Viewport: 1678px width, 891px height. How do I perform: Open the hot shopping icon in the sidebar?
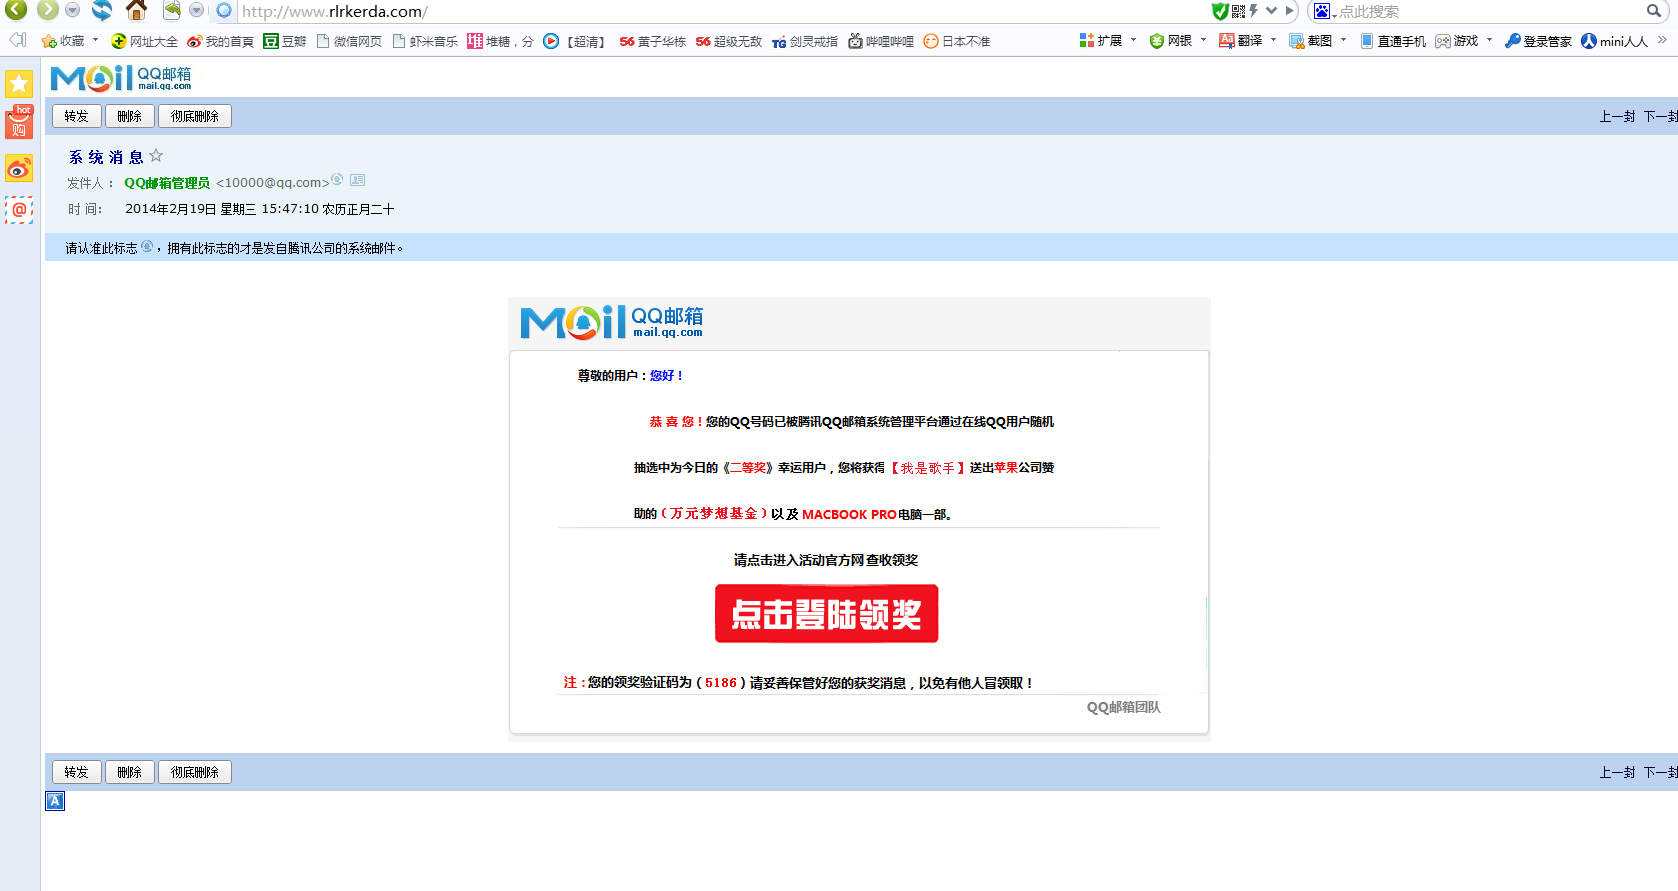coord(19,123)
